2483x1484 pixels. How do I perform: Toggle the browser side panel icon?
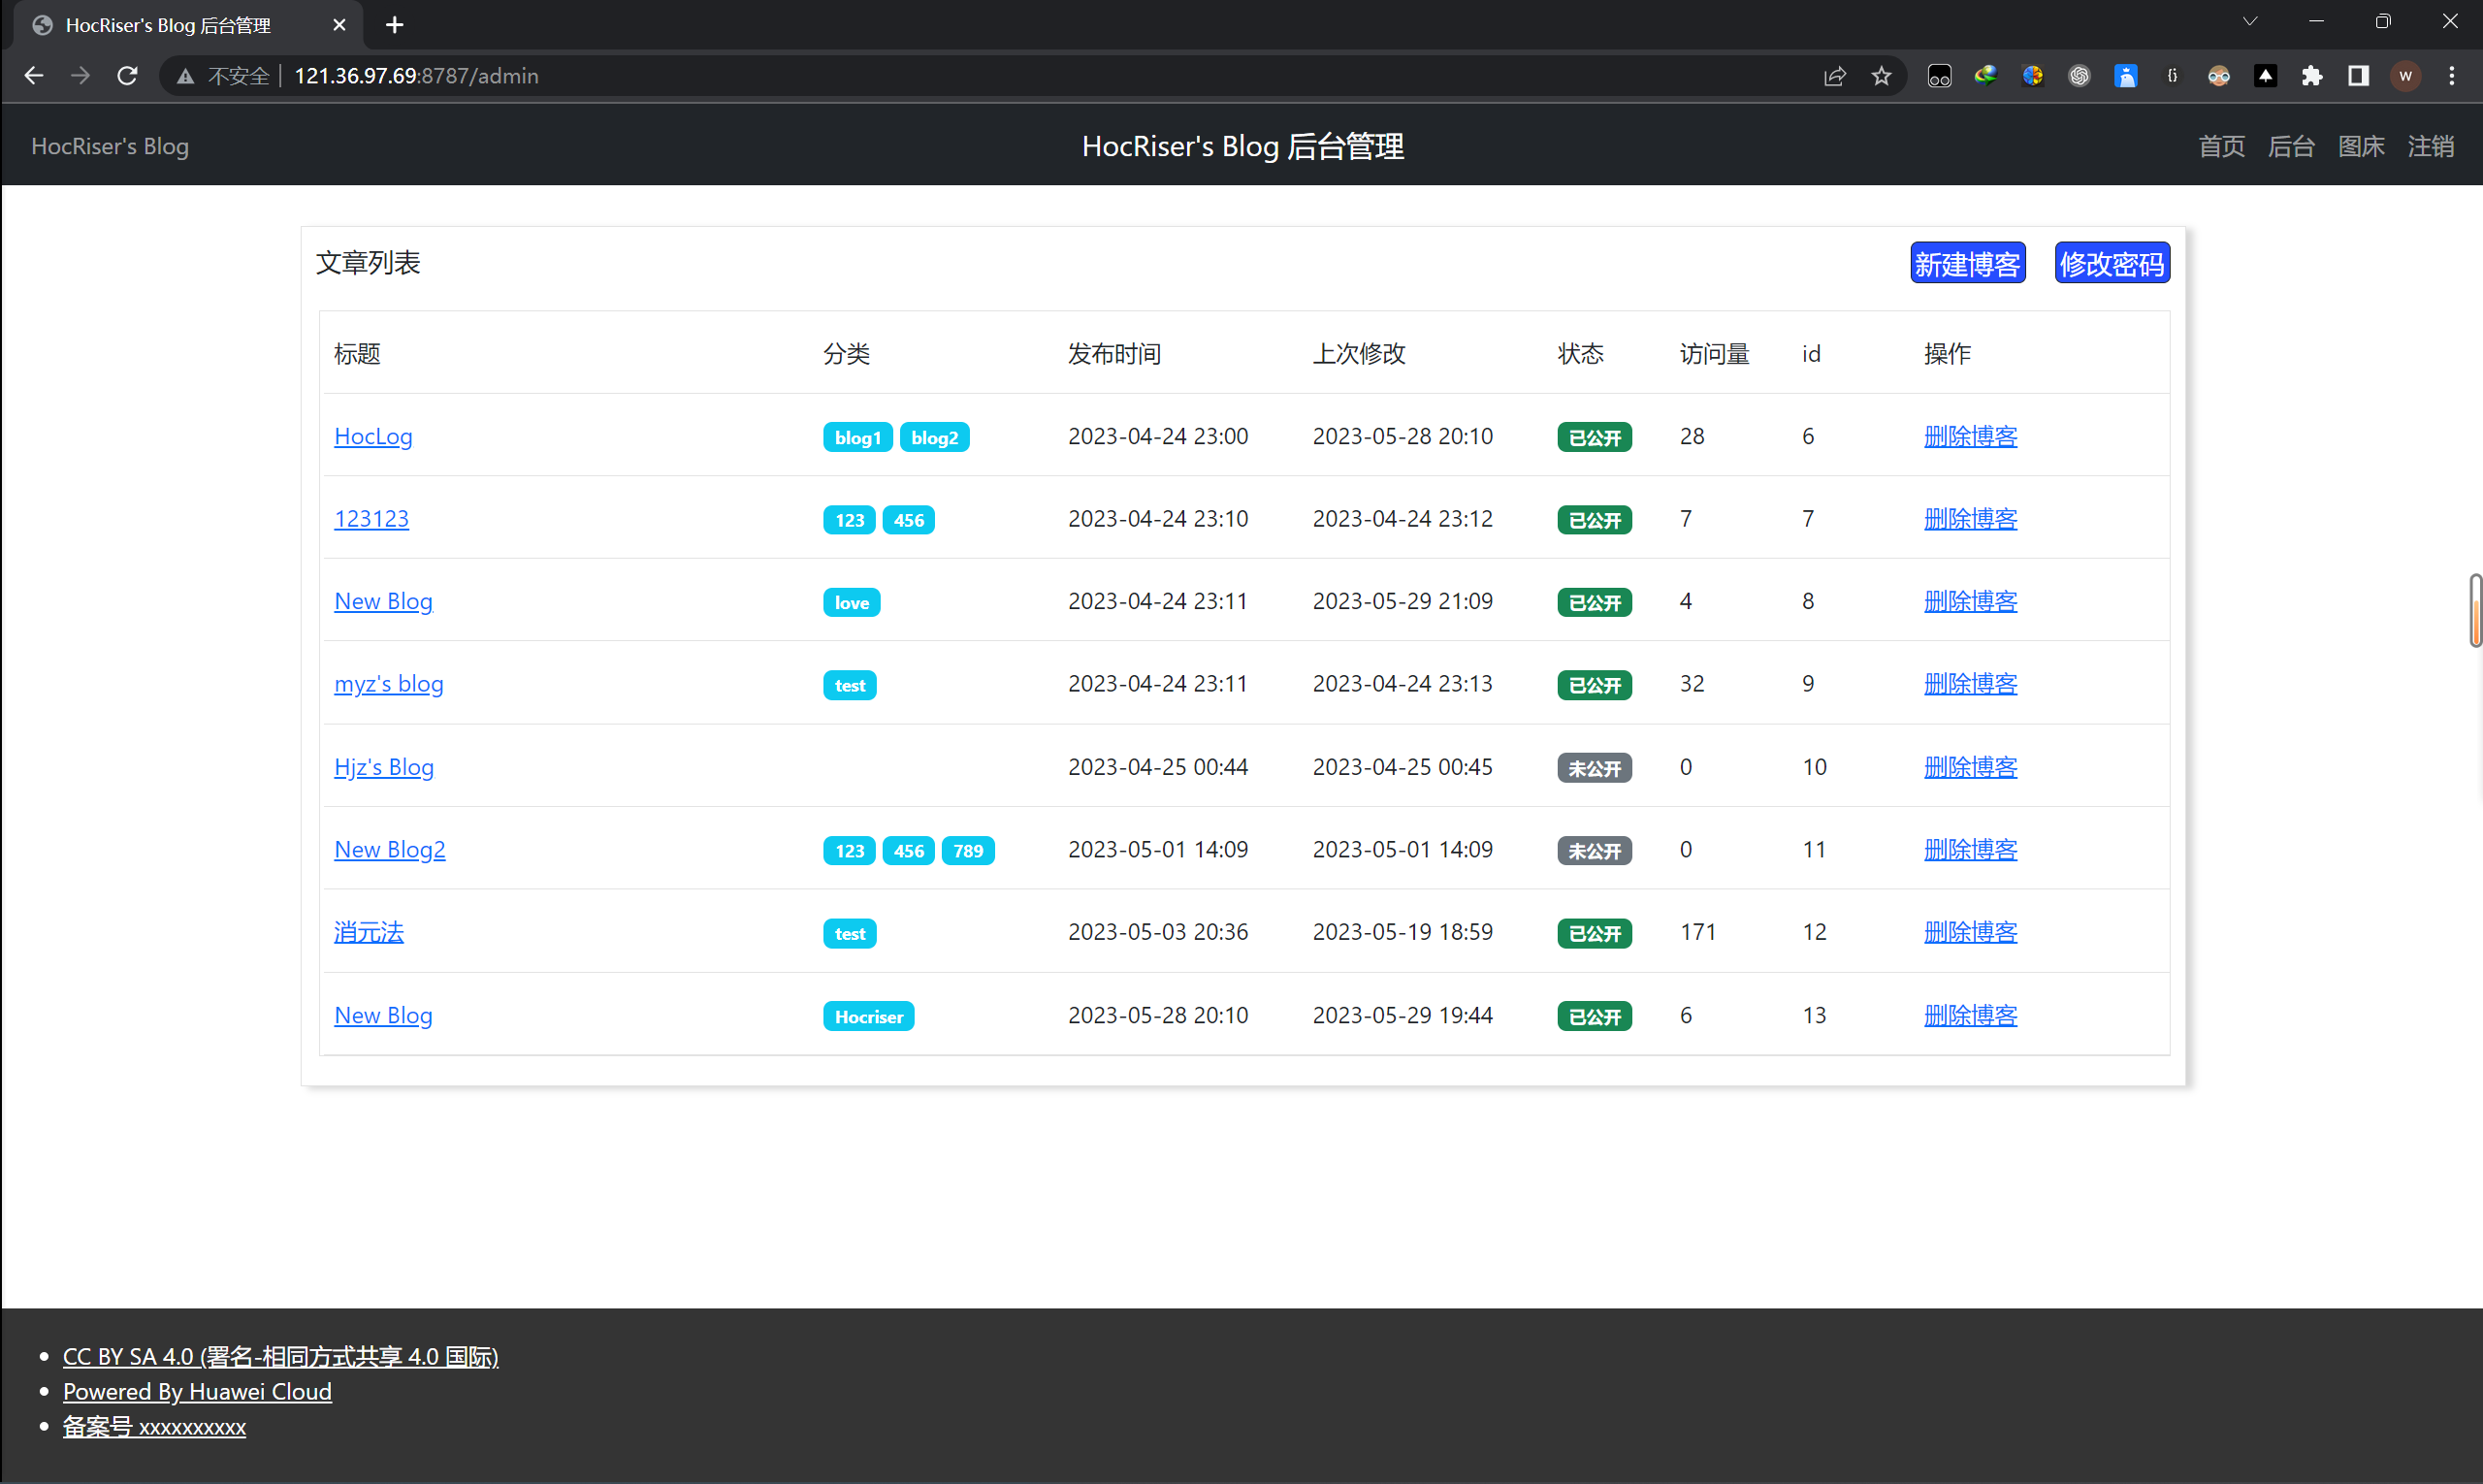tap(2358, 76)
